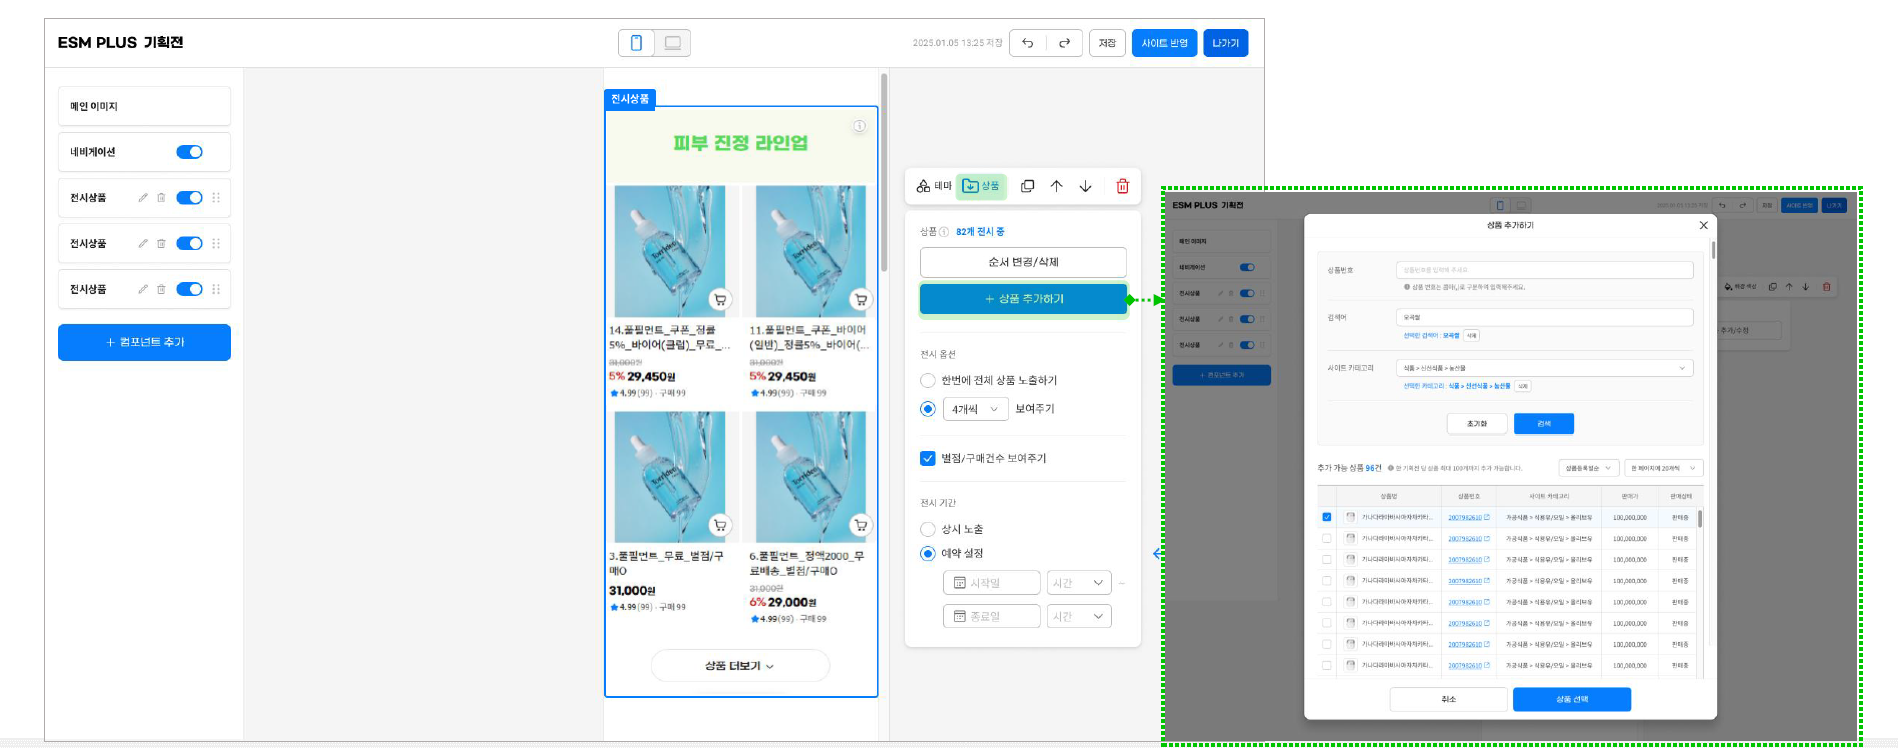Click the info icon beside 피부 진정 라인업
Image resolution: width=1898 pixels, height=748 pixels.
(859, 126)
